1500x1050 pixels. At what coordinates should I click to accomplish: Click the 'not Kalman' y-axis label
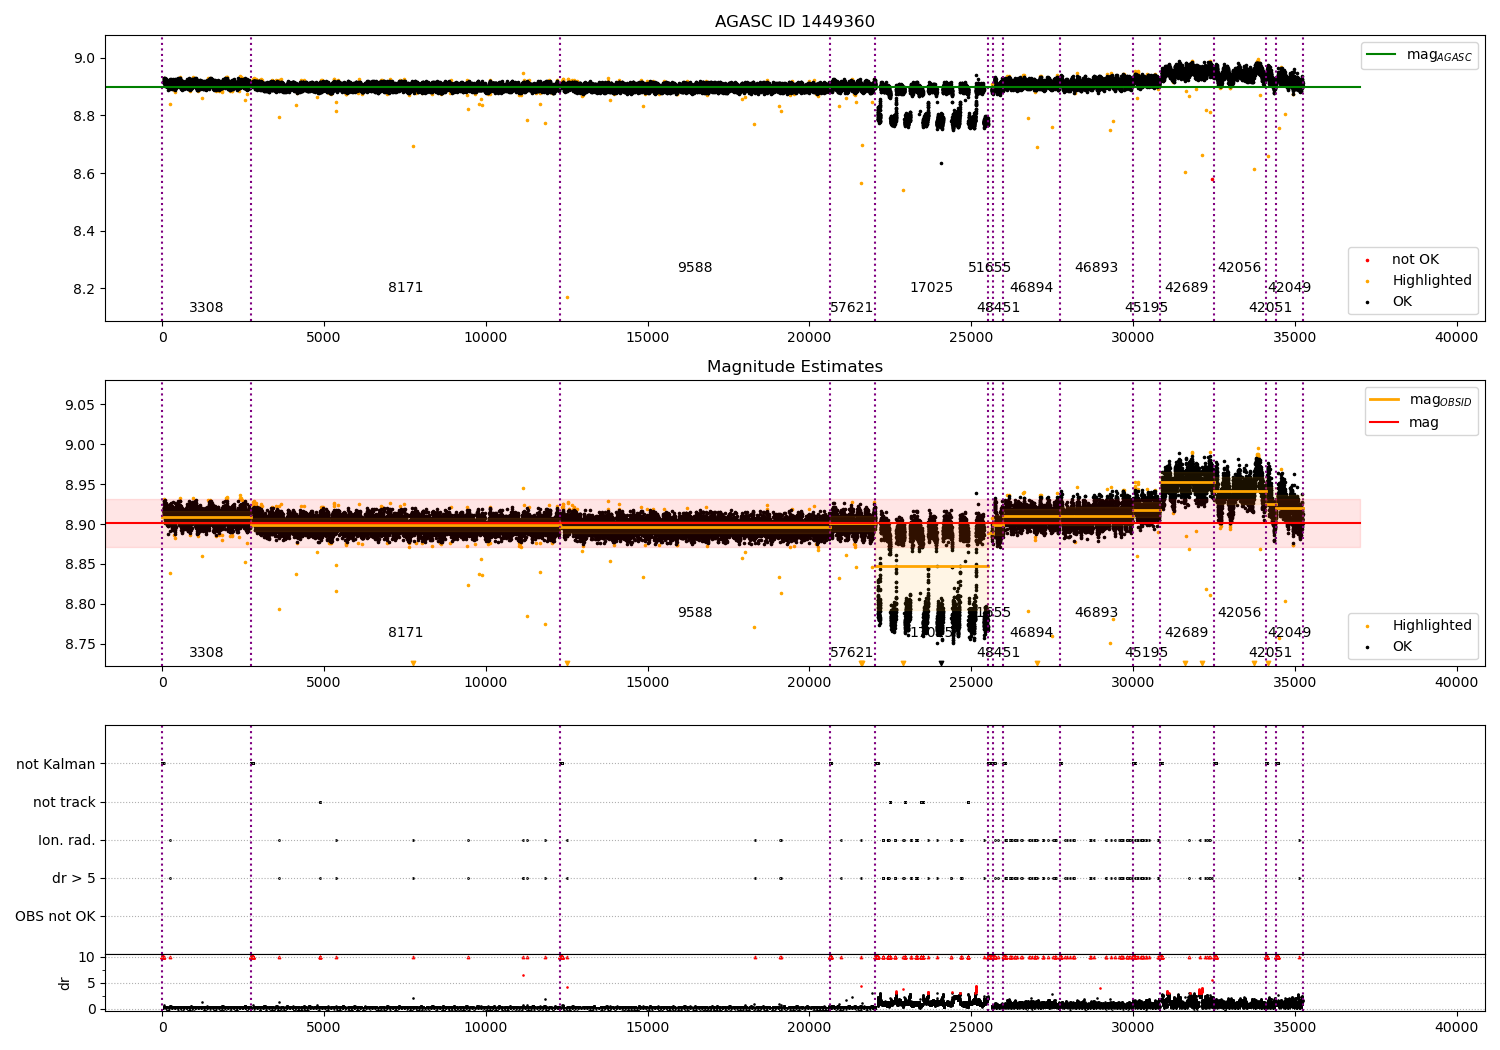pyautogui.click(x=56, y=764)
